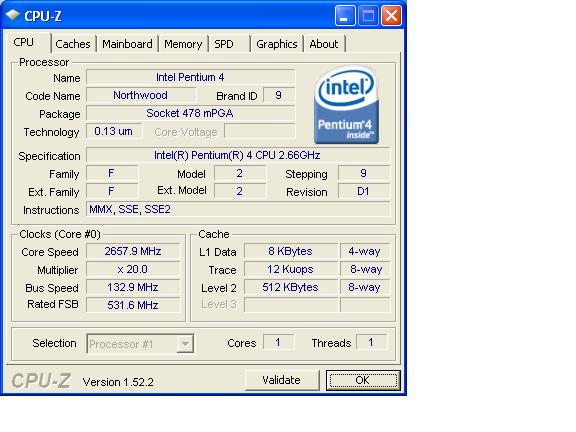Click the Core Speed value 2657.9 MHz

point(133,251)
